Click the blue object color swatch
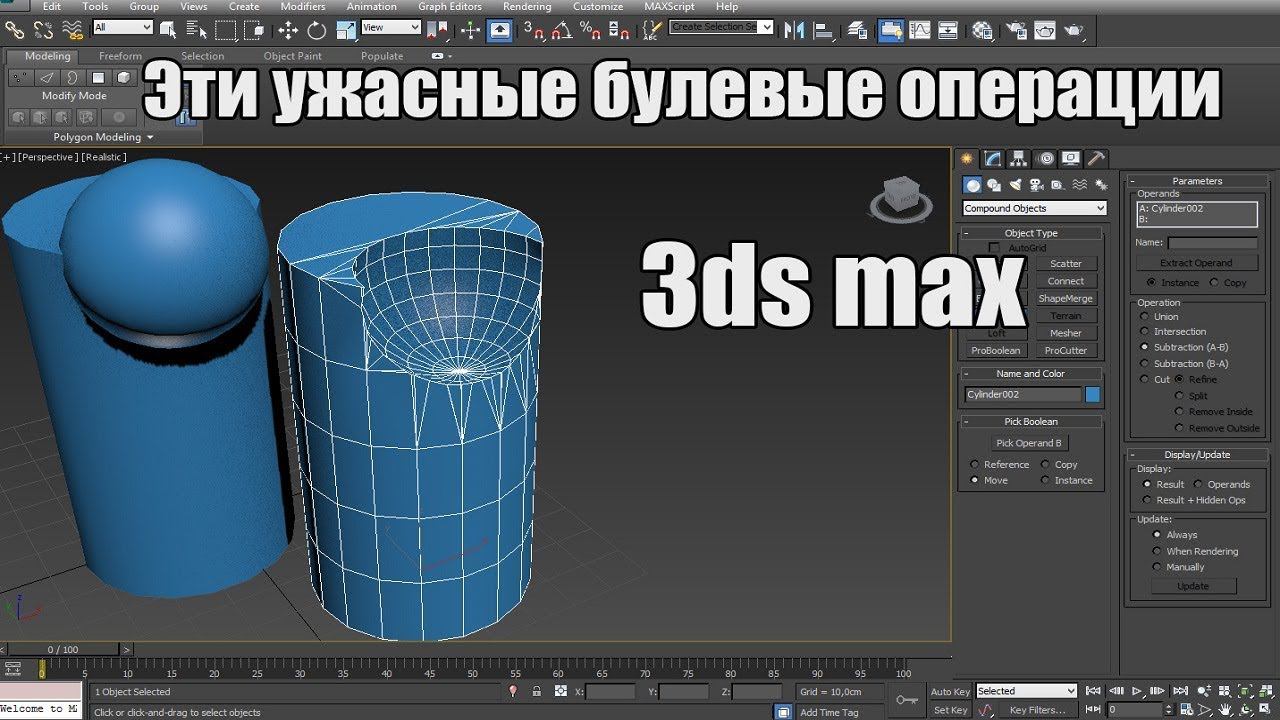The image size is (1280, 720). click(1093, 395)
